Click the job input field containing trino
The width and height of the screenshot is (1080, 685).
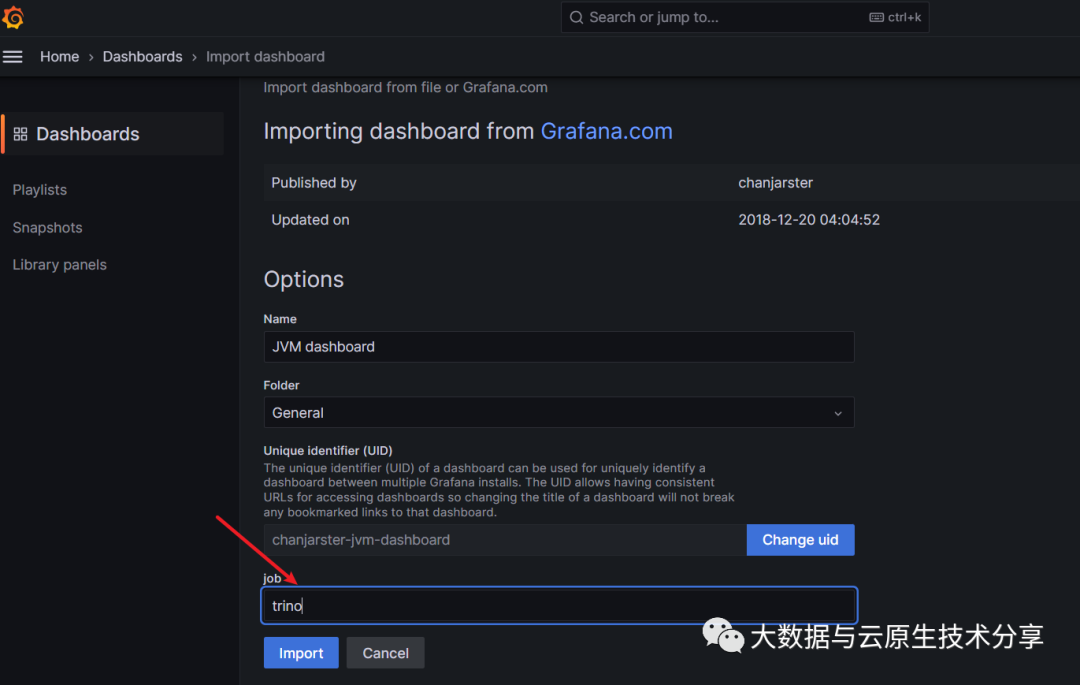click(x=559, y=605)
